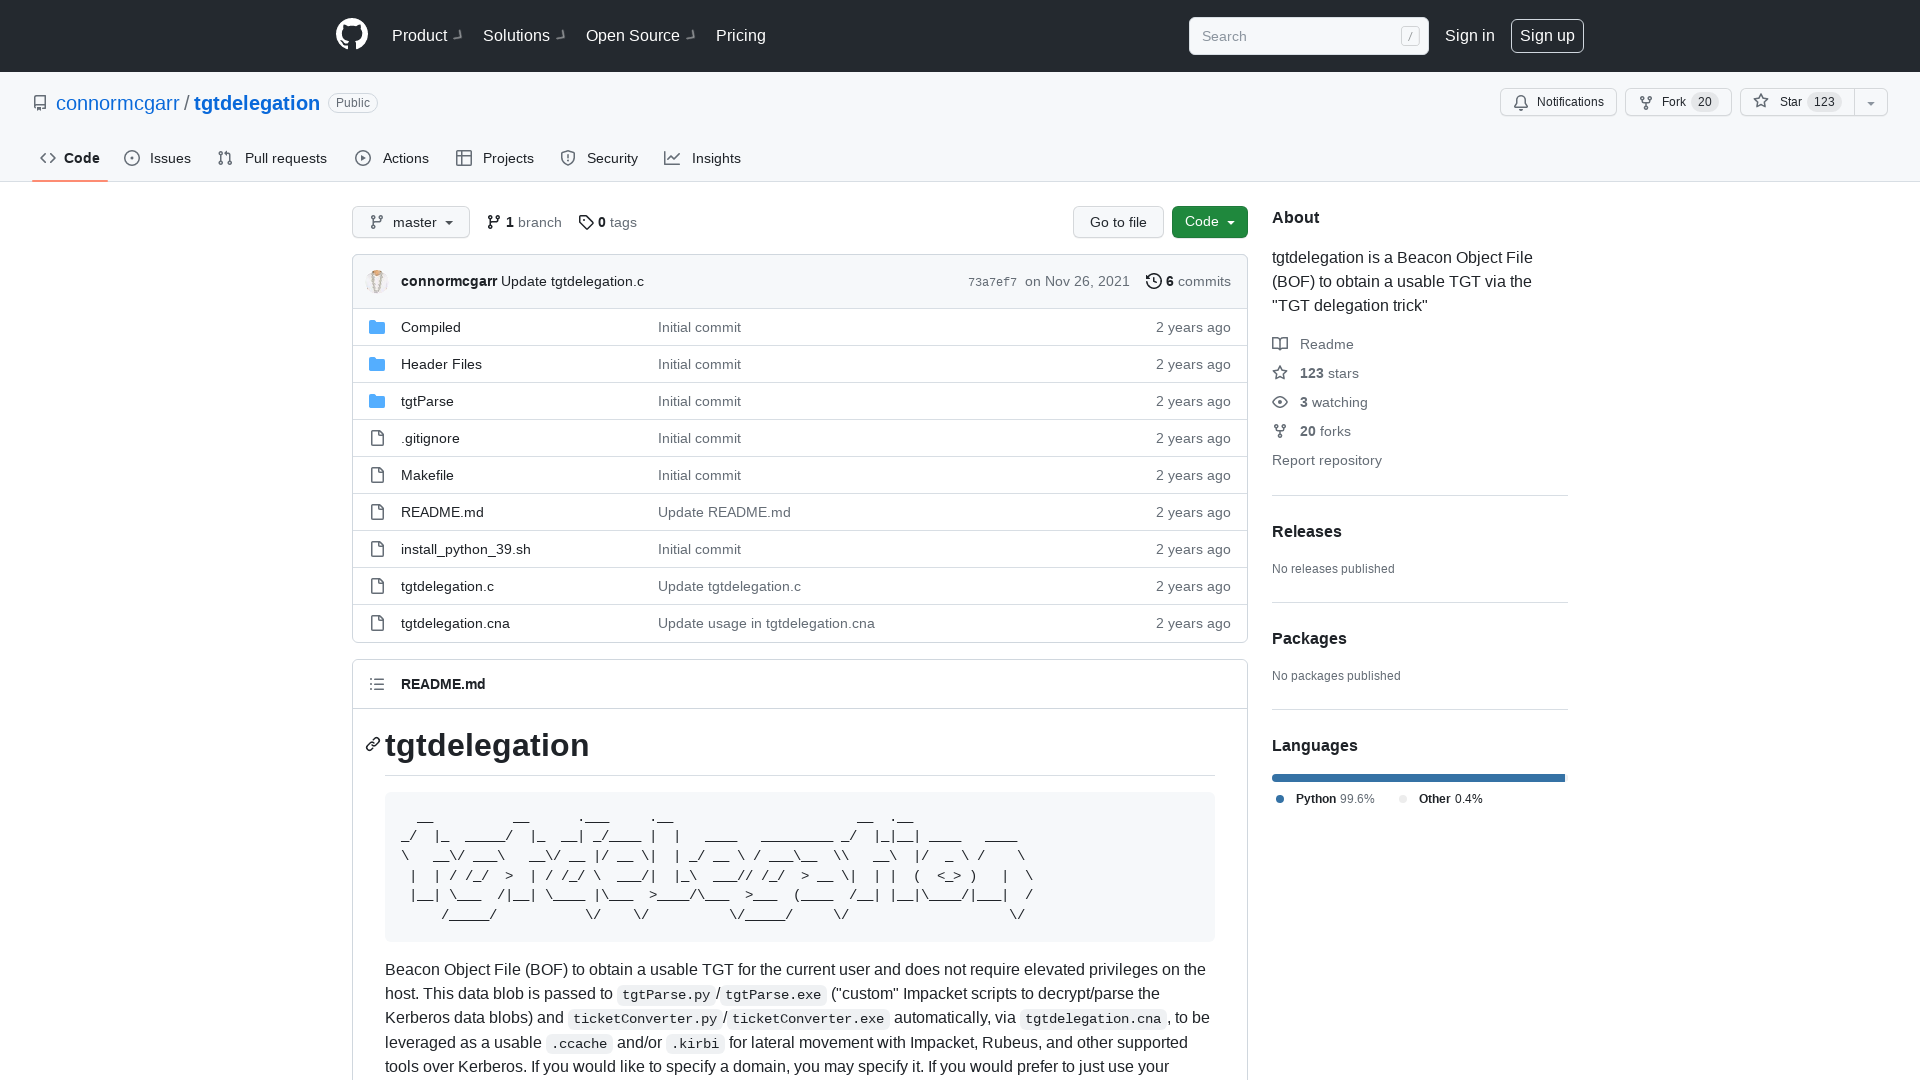Open the Releases section heading
The height and width of the screenshot is (1080, 1920).
(x=1307, y=531)
